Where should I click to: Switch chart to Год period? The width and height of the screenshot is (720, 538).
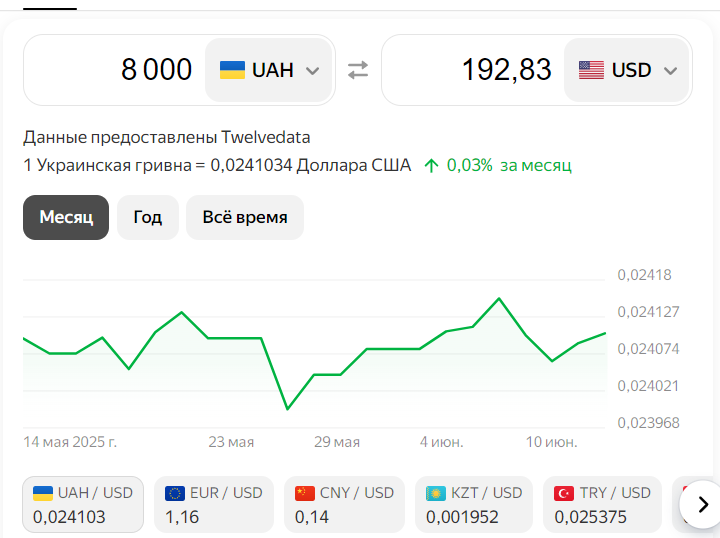tap(148, 217)
